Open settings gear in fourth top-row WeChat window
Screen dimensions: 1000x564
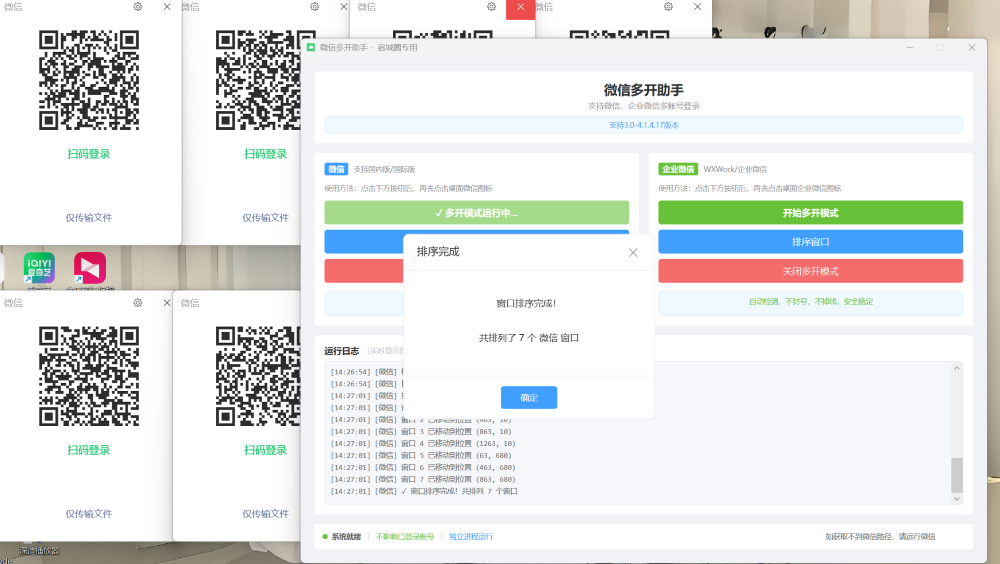668,6
